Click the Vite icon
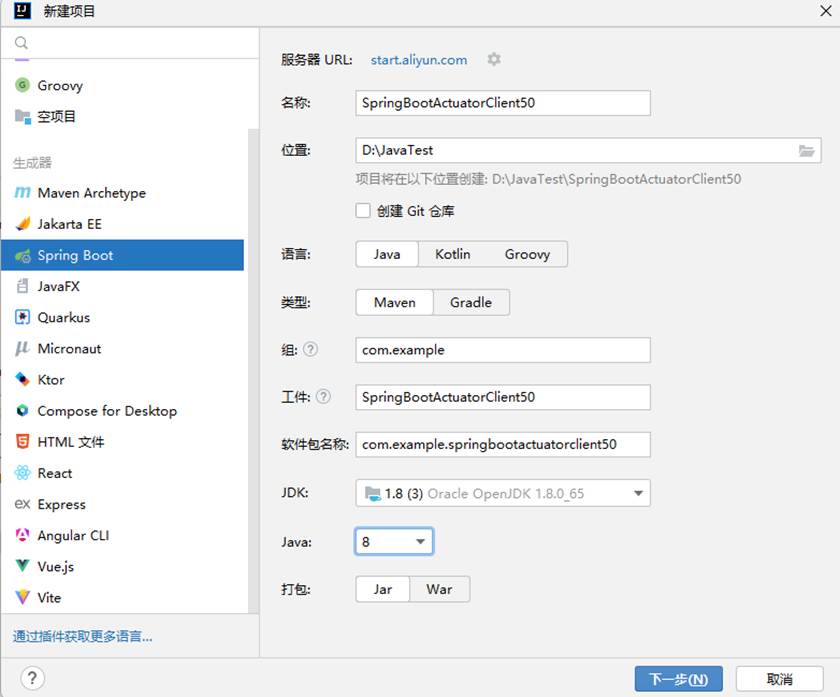 pos(22,597)
